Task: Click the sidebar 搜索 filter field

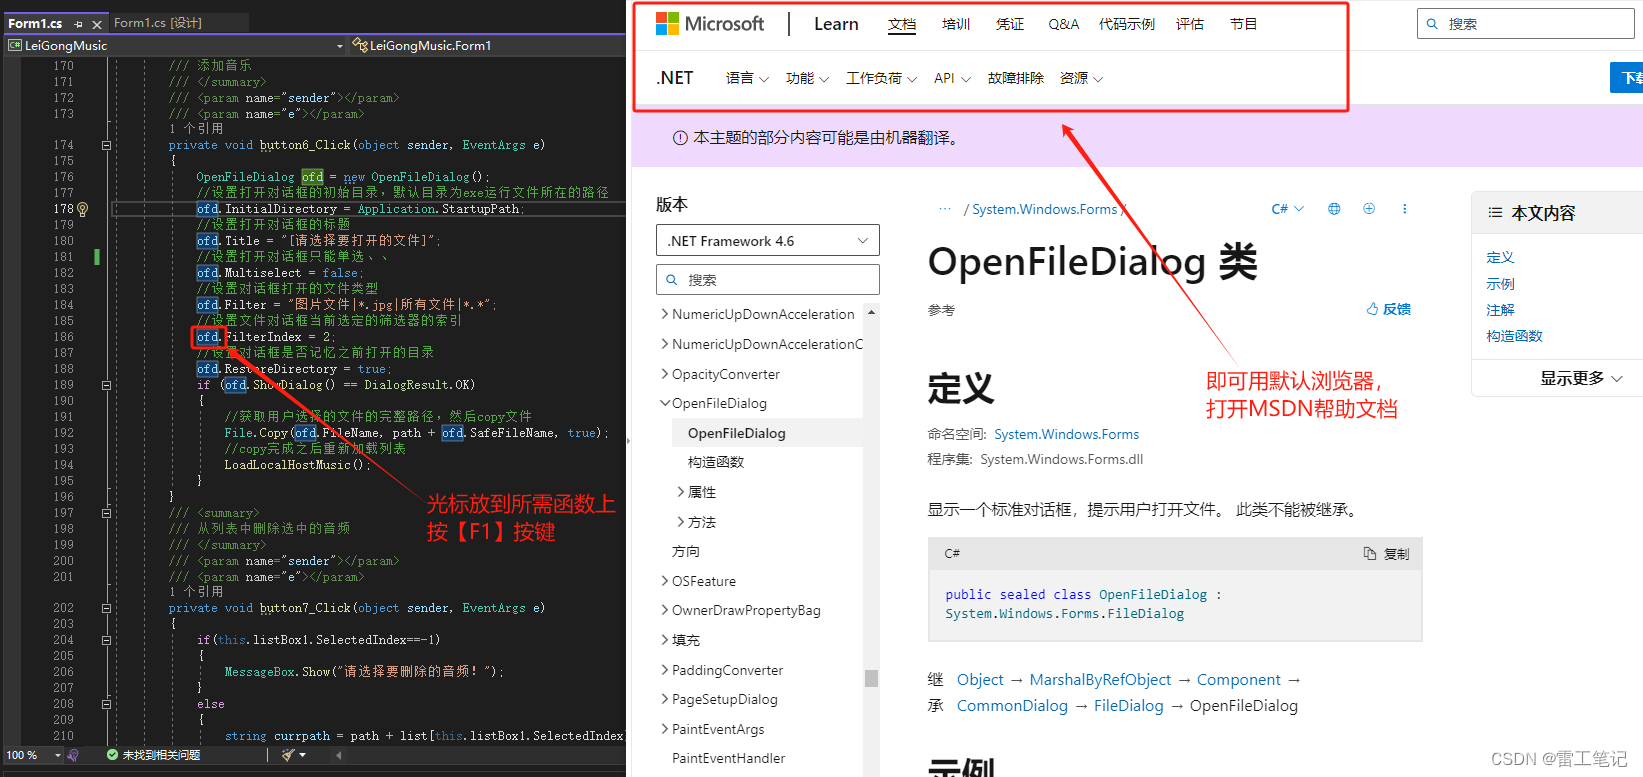Action: pos(768,280)
